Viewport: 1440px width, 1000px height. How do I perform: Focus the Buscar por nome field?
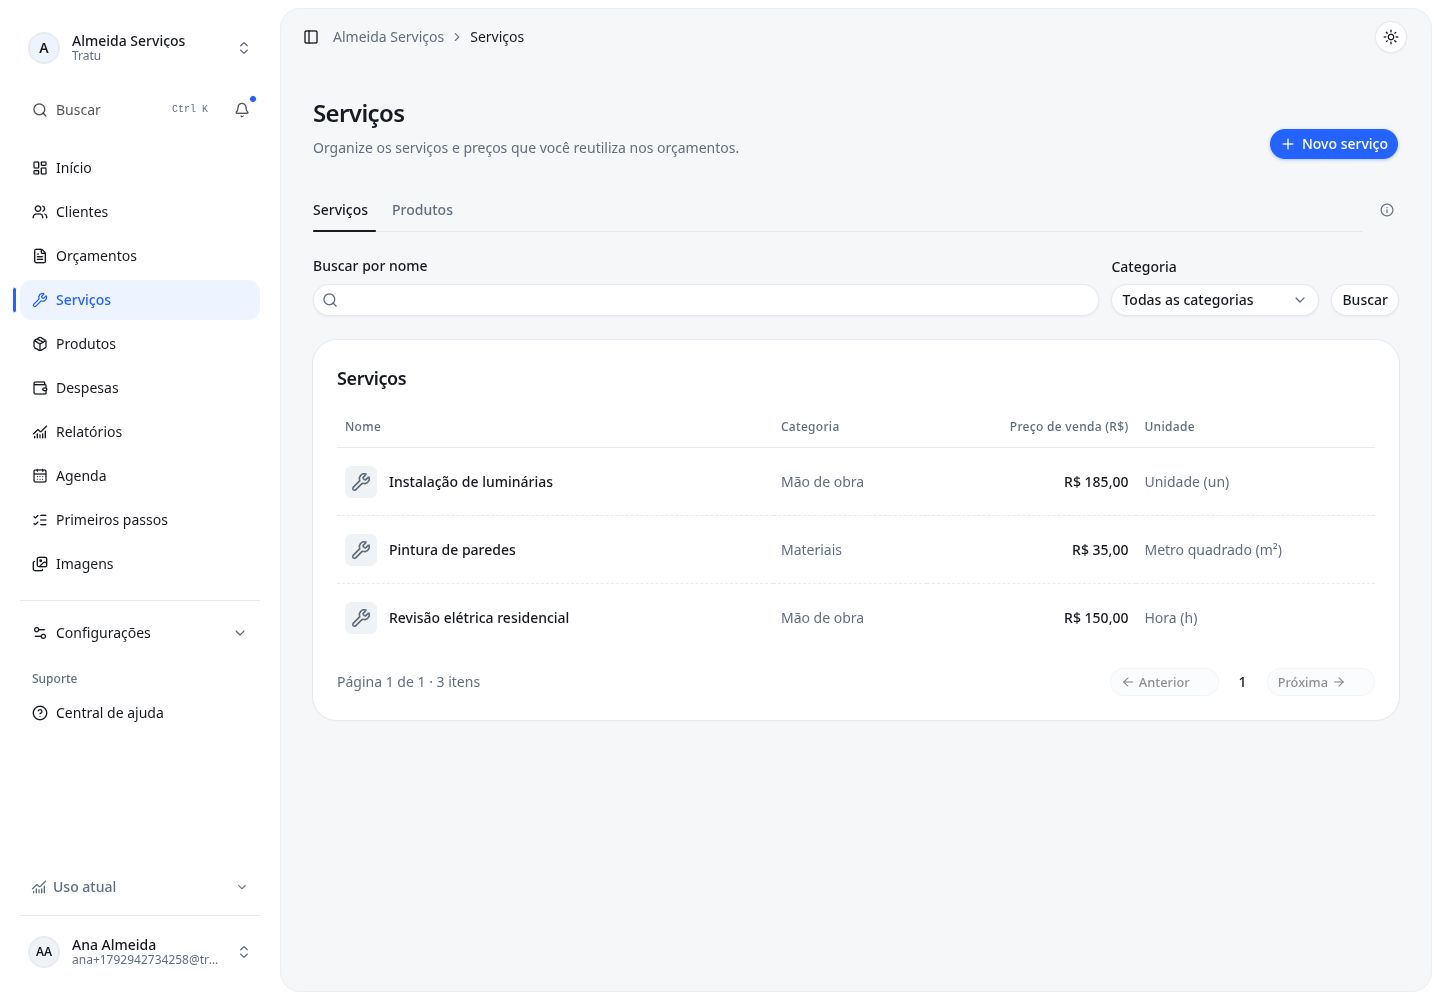coord(705,300)
